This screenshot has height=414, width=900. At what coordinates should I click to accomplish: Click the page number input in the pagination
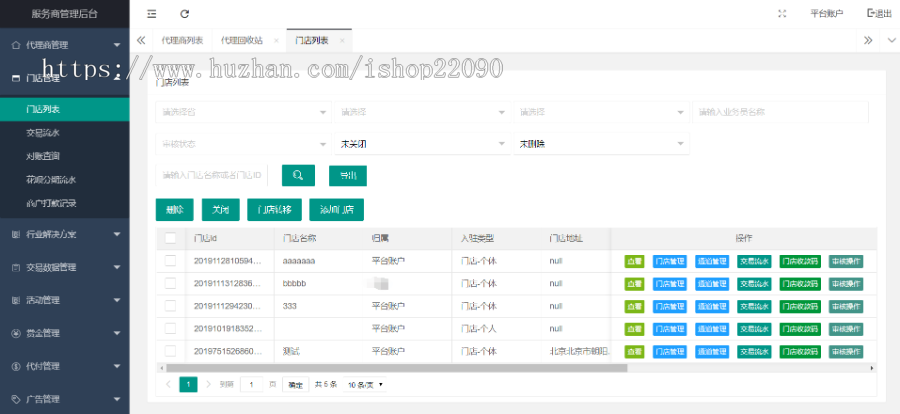pos(251,385)
